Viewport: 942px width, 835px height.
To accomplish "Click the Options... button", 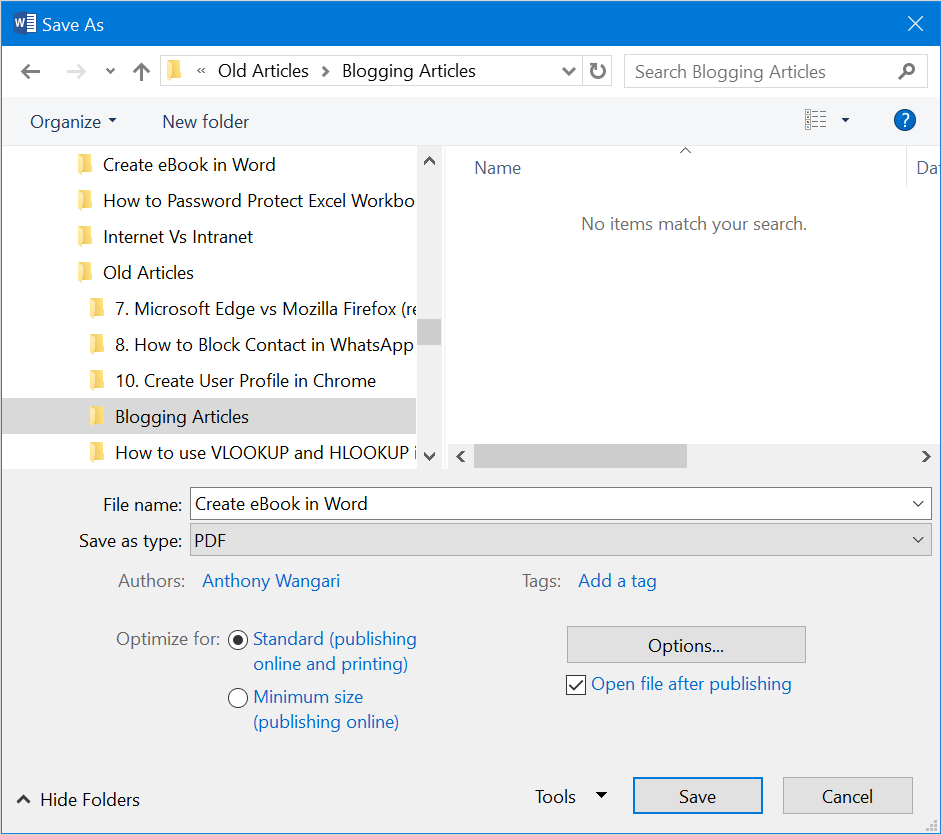I will coord(685,646).
